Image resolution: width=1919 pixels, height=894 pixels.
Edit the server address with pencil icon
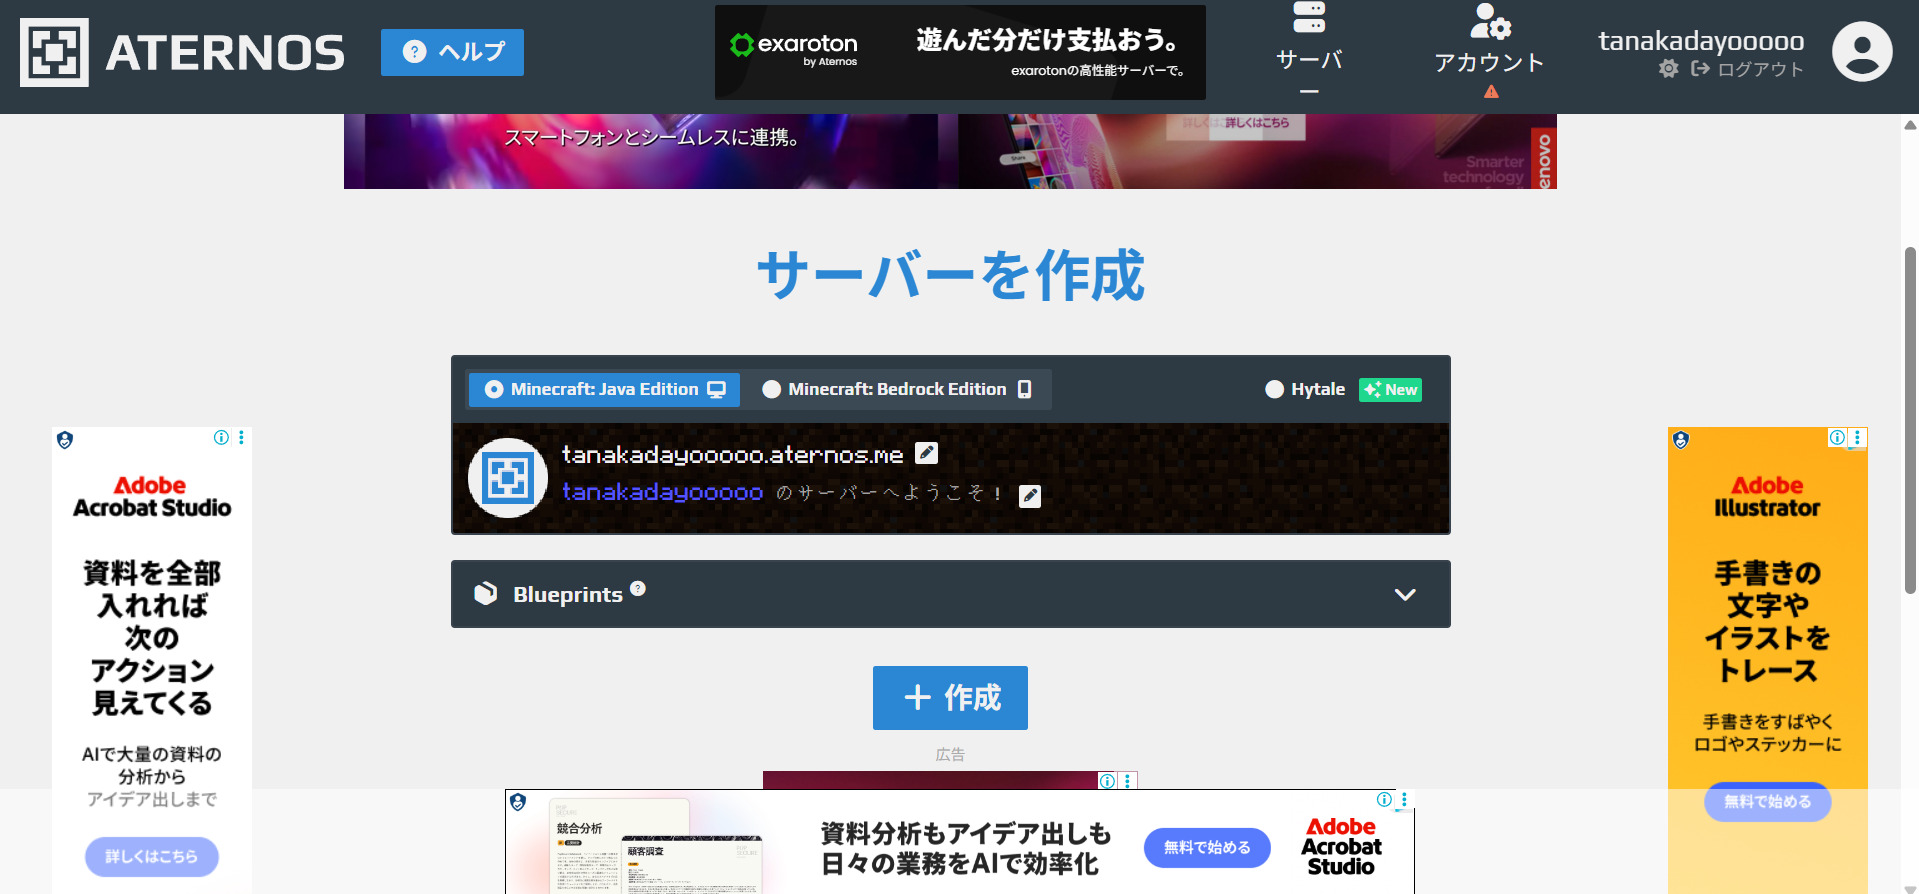point(927,453)
